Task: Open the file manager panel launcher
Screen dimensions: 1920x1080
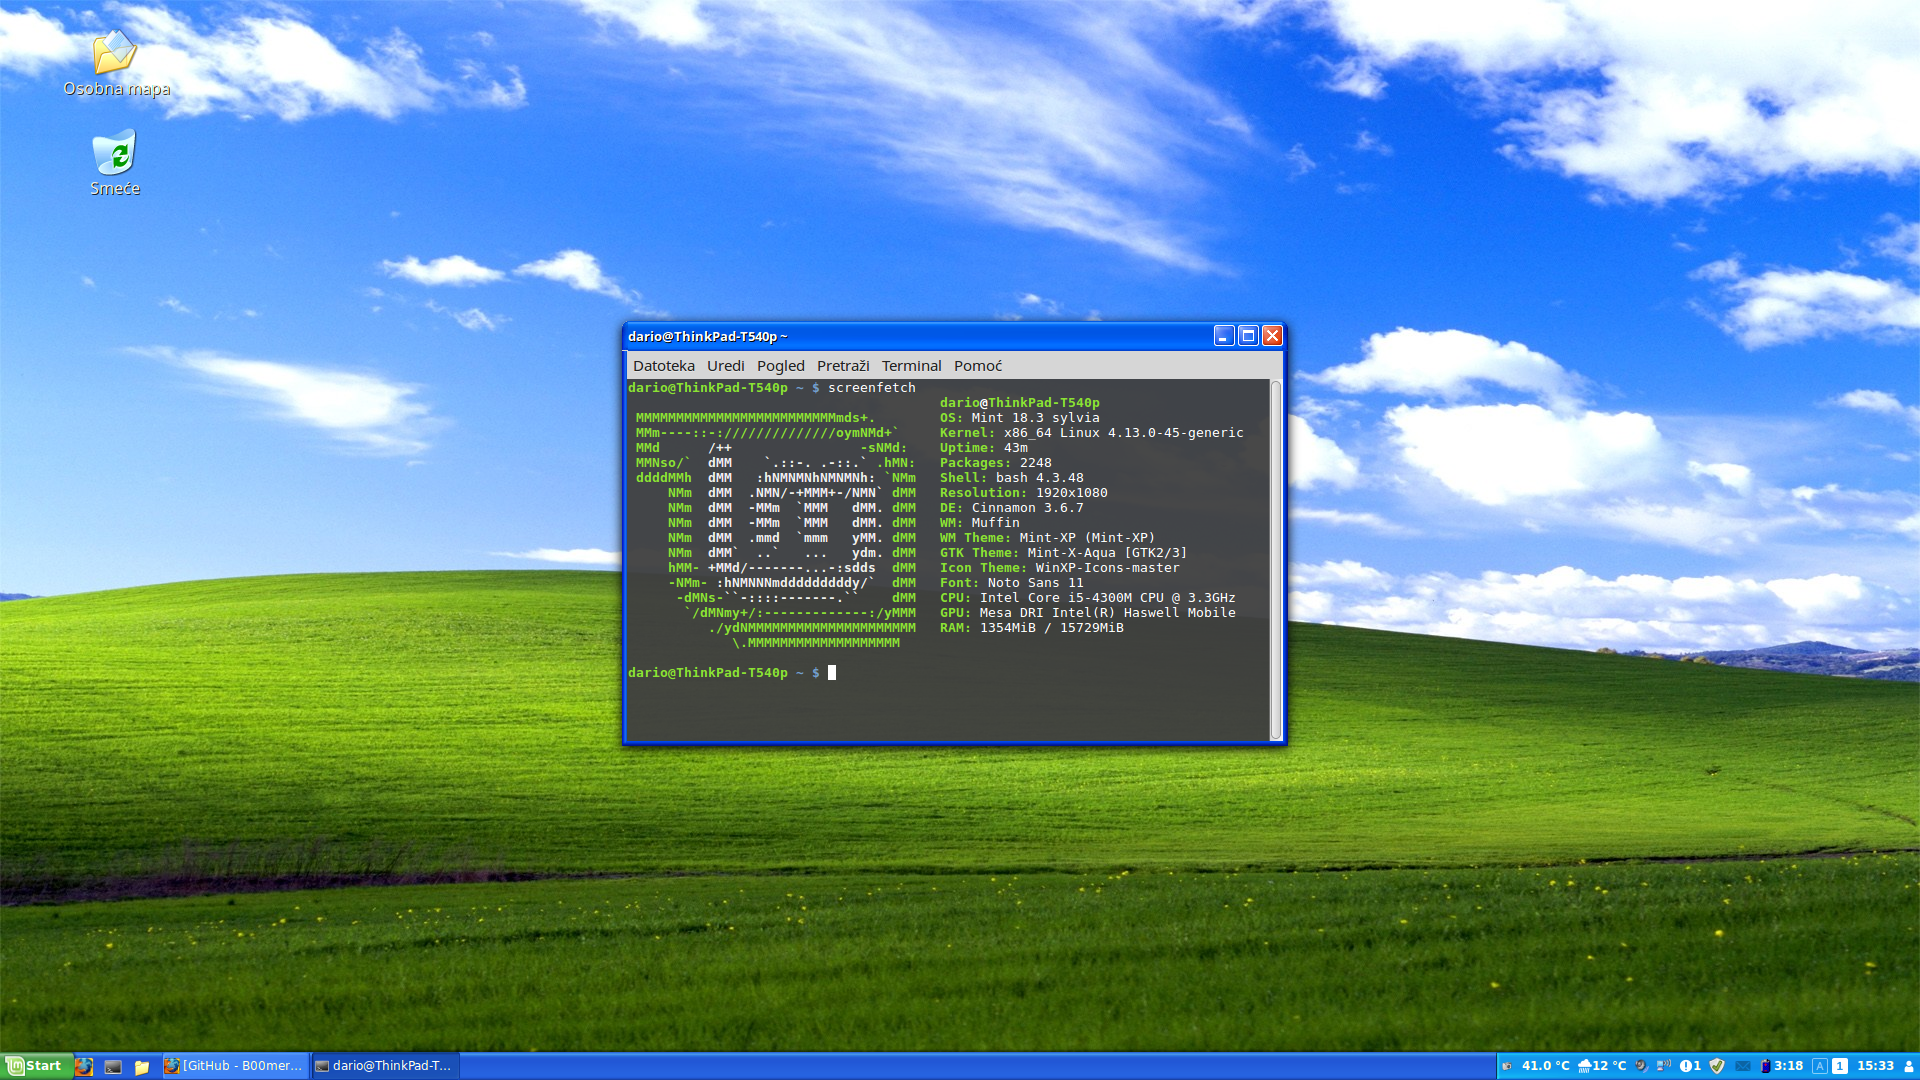Action: tap(142, 1066)
